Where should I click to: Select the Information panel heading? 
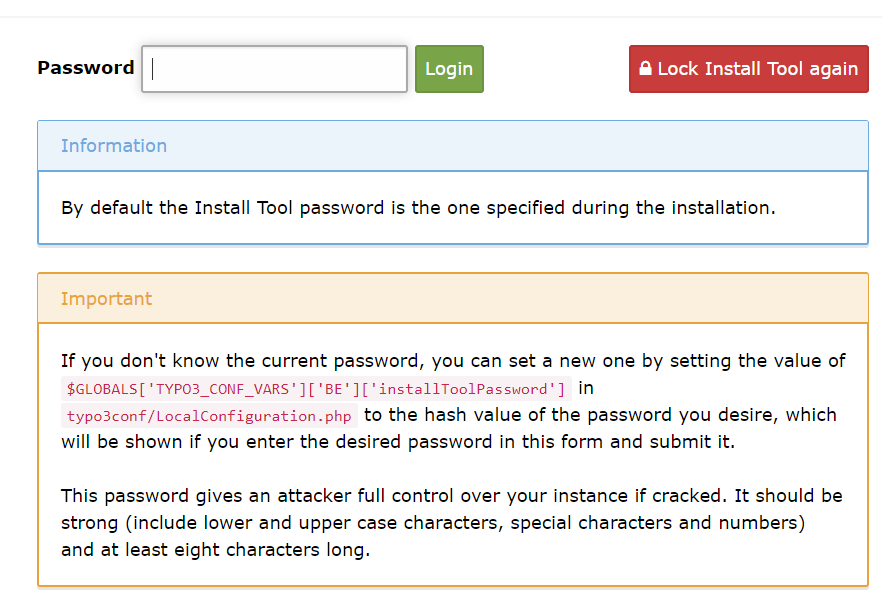114,146
